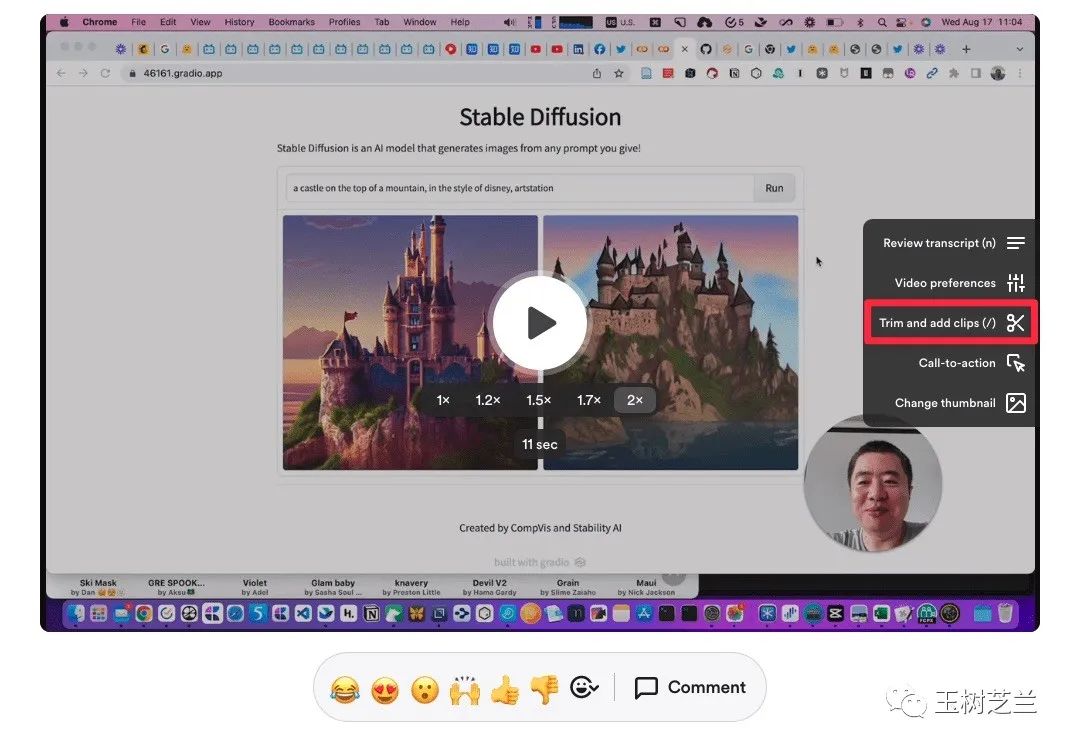Viewport: 1072px width, 749px height.
Task: Go back with the browser back arrow
Action: pyautogui.click(x=62, y=73)
